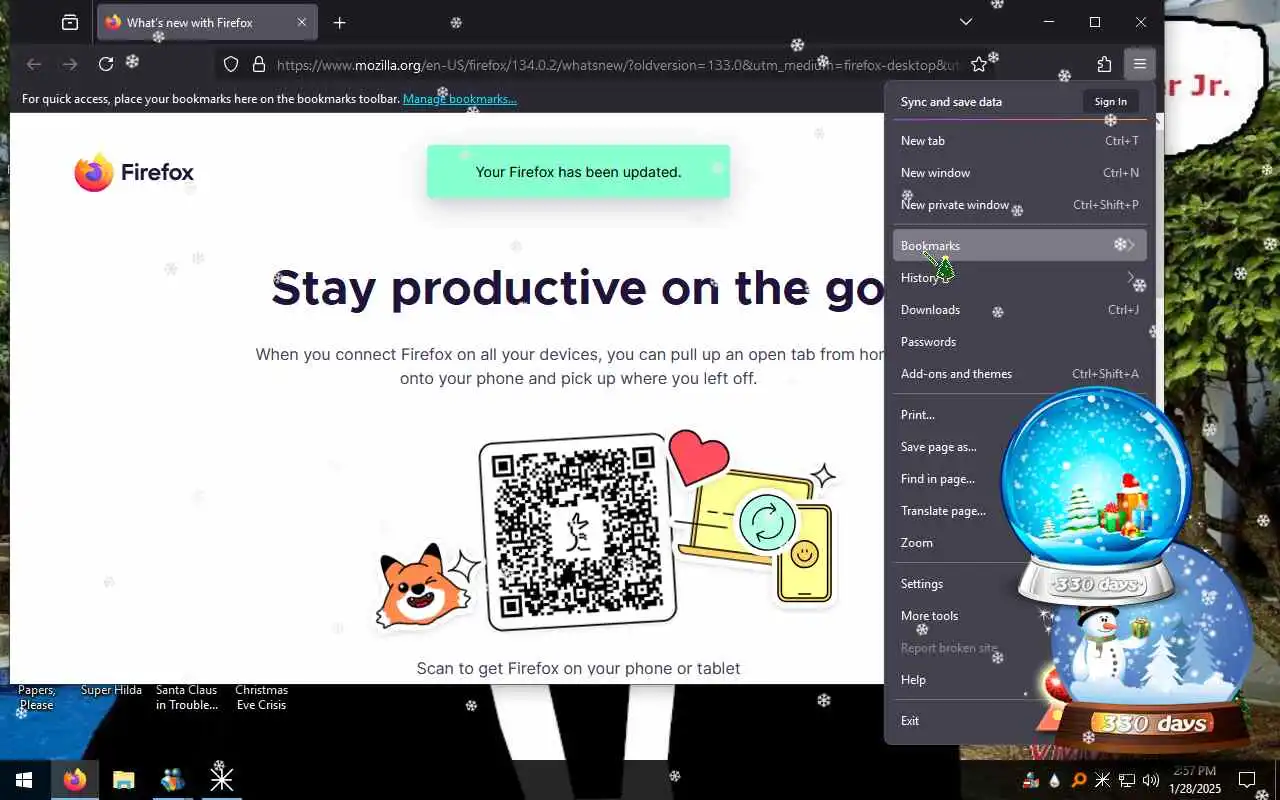Open the Firefox hamburger application menu
1280x800 pixels.
coord(1139,64)
